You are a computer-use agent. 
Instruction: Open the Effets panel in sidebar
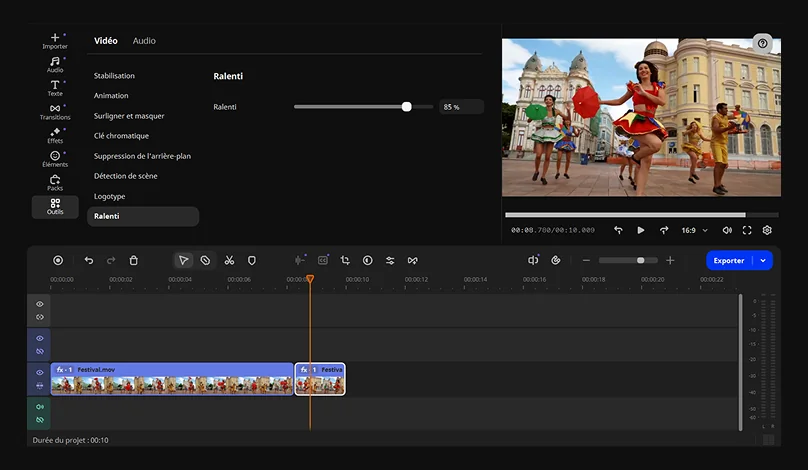pyautogui.click(x=55, y=135)
